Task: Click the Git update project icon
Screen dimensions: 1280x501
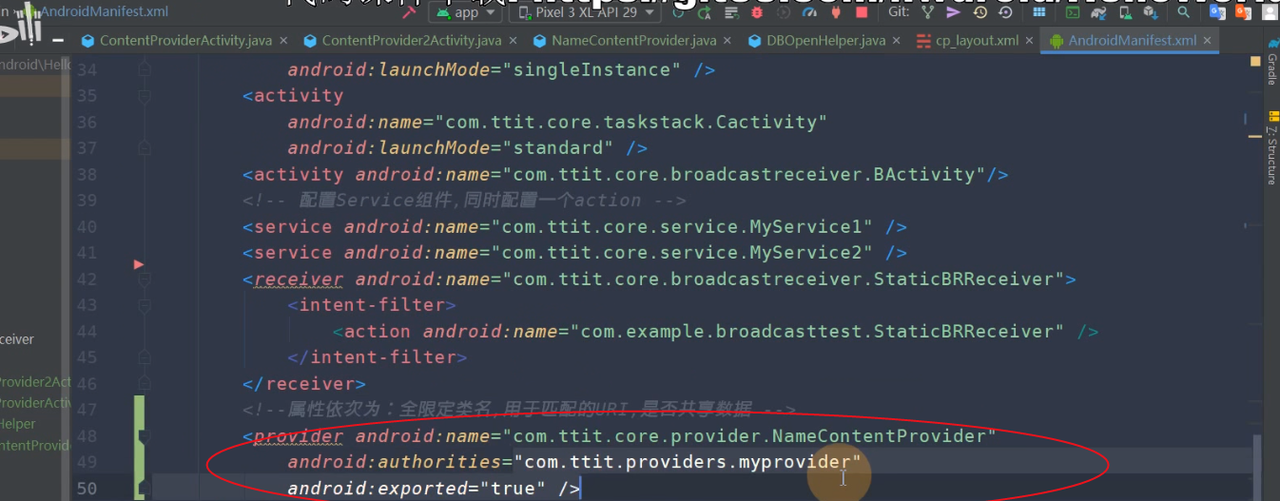Action: 929,13
